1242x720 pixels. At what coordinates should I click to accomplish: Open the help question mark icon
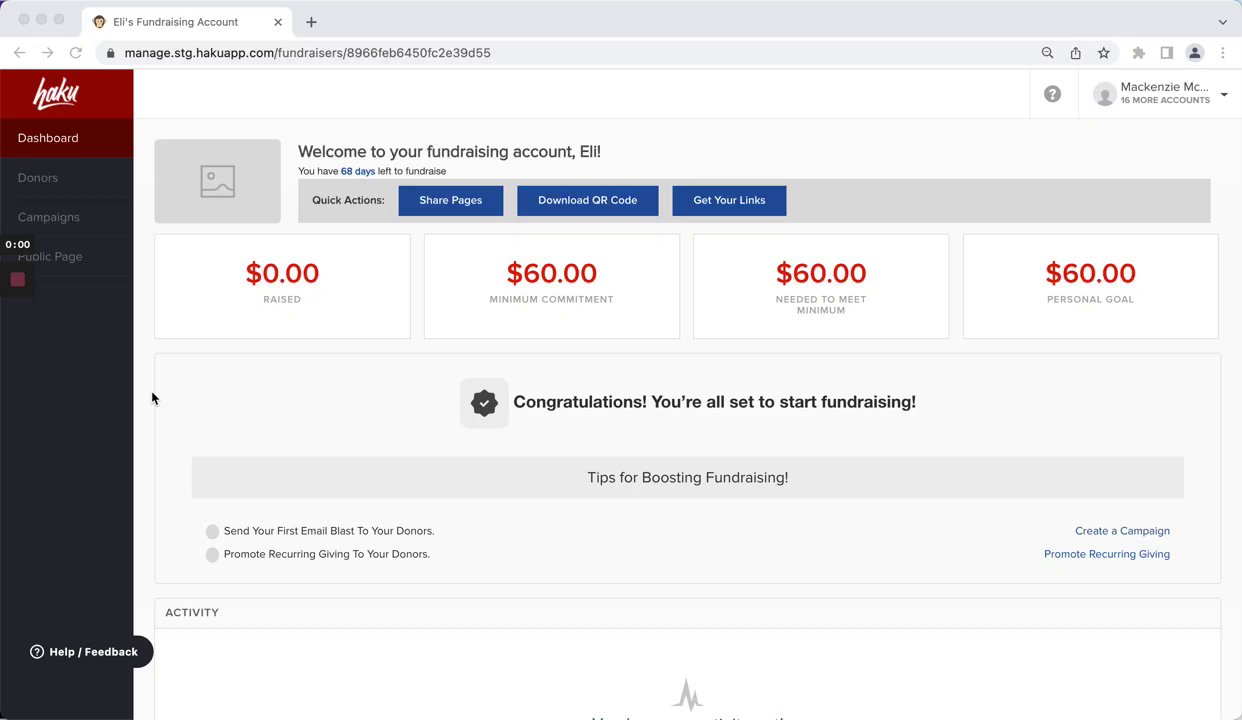coord(1052,94)
